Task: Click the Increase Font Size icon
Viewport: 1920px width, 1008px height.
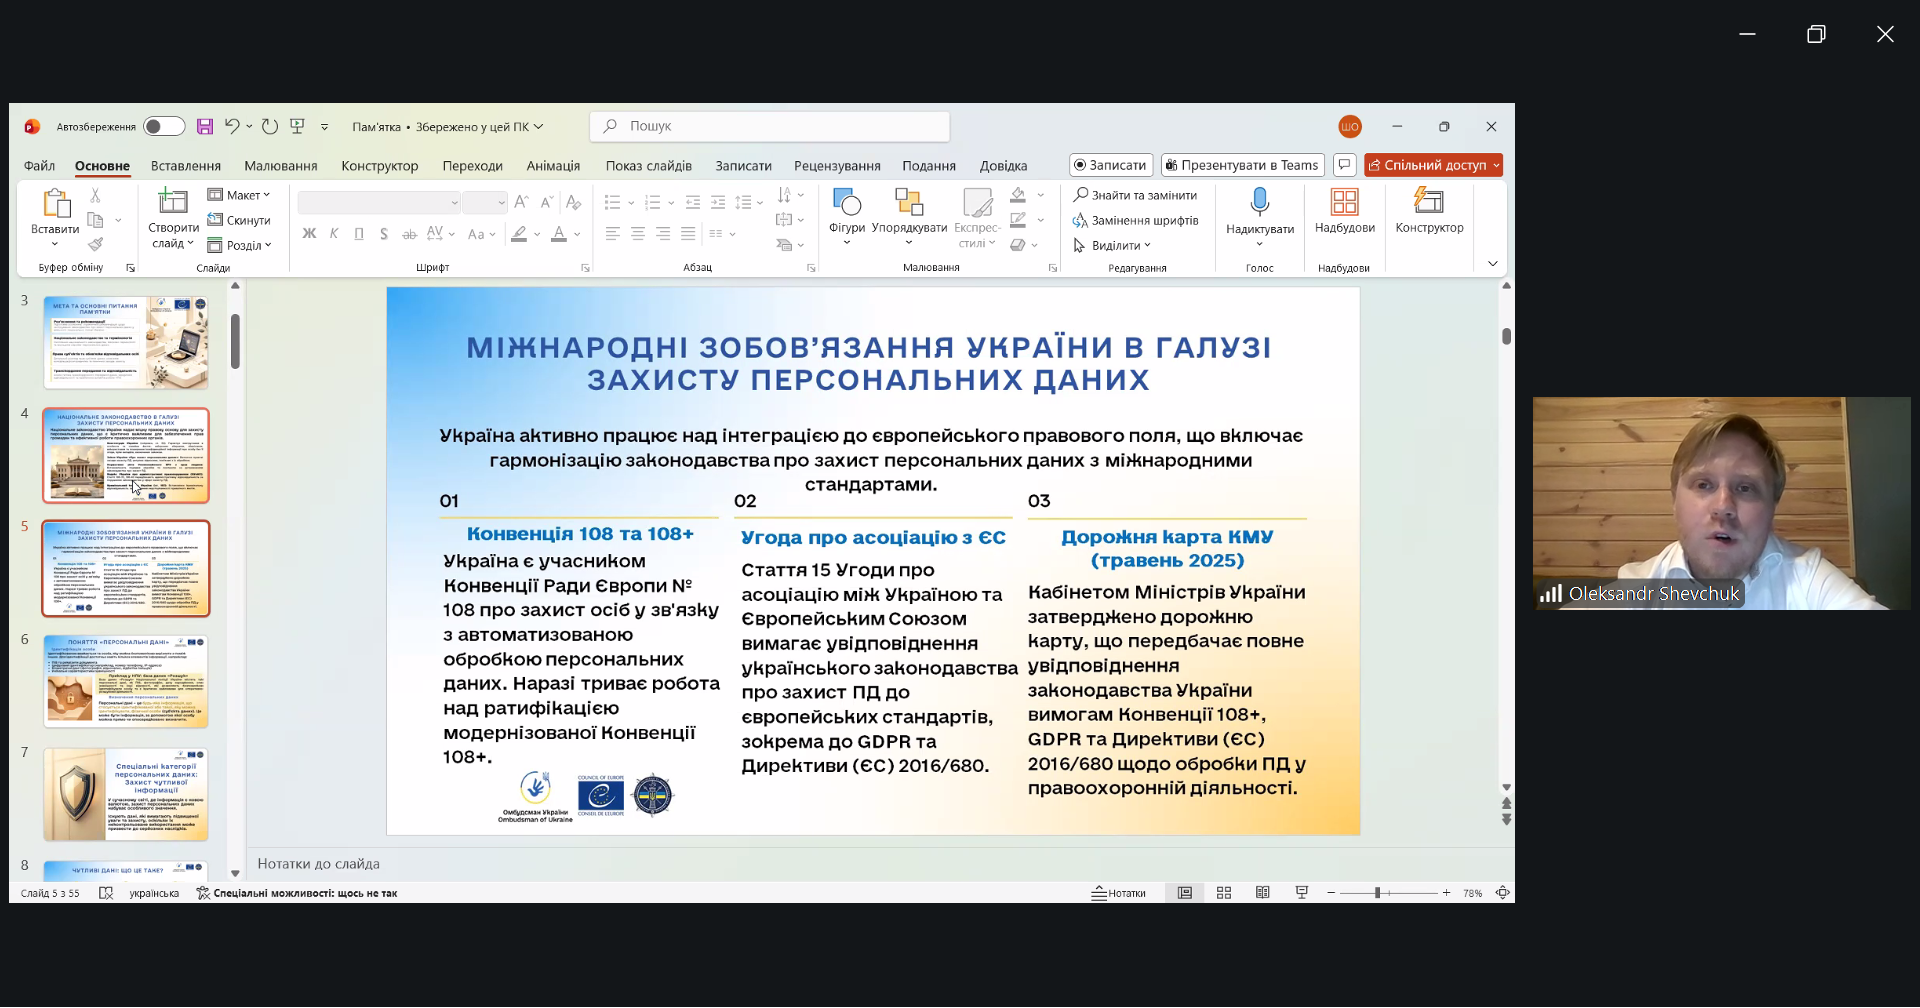Action: click(521, 203)
